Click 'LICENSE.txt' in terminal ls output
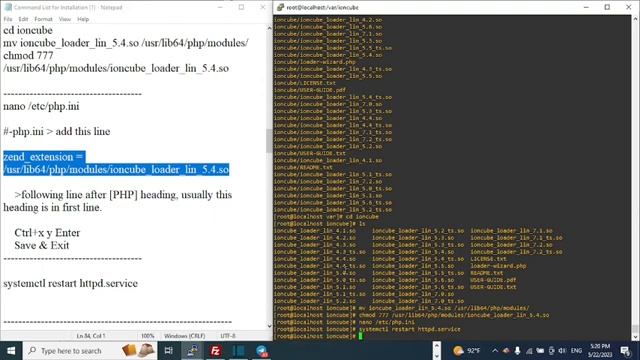The width and height of the screenshot is (640, 360). [488, 259]
